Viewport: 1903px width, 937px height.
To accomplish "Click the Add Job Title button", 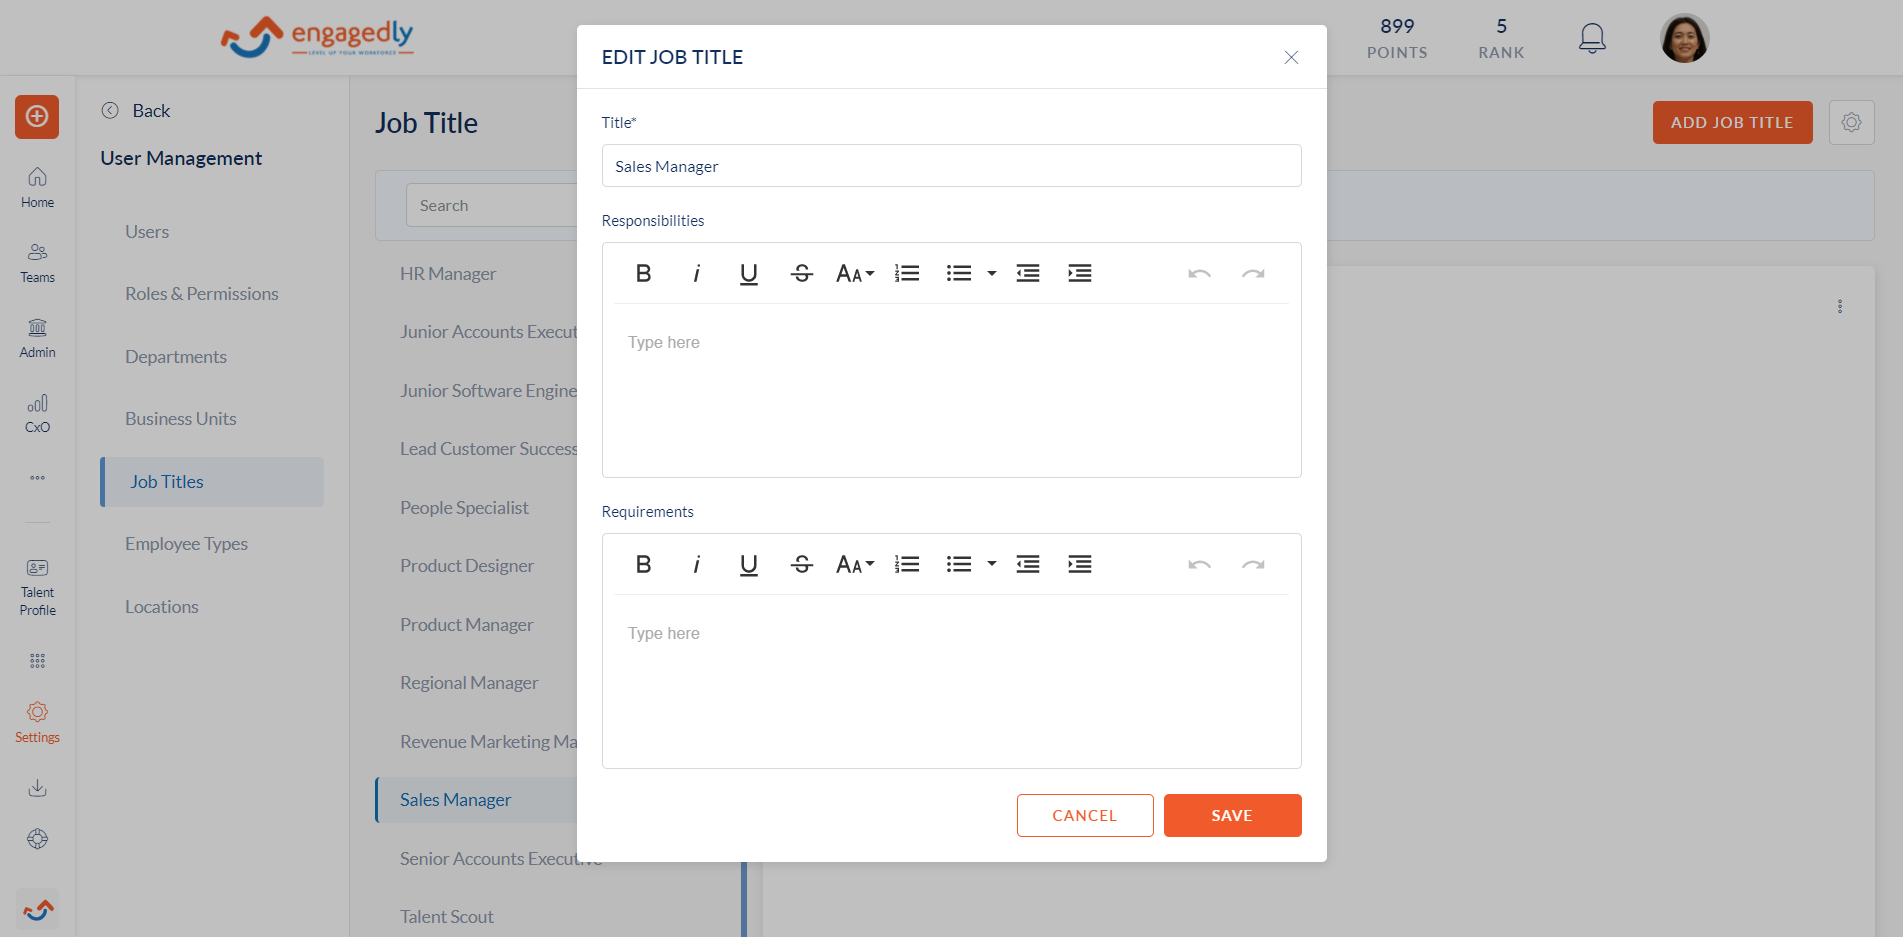I will pyautogui.click(x=1732, y=122).
